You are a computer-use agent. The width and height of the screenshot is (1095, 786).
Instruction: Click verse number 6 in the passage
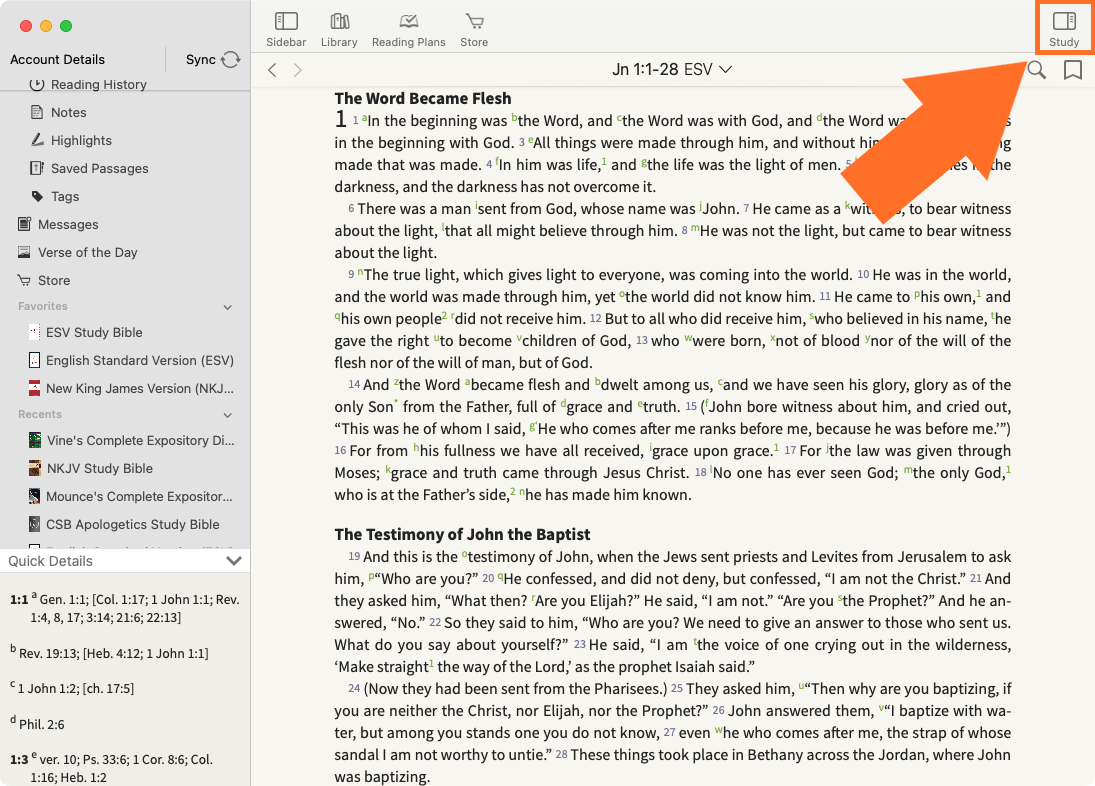[351, 209]
